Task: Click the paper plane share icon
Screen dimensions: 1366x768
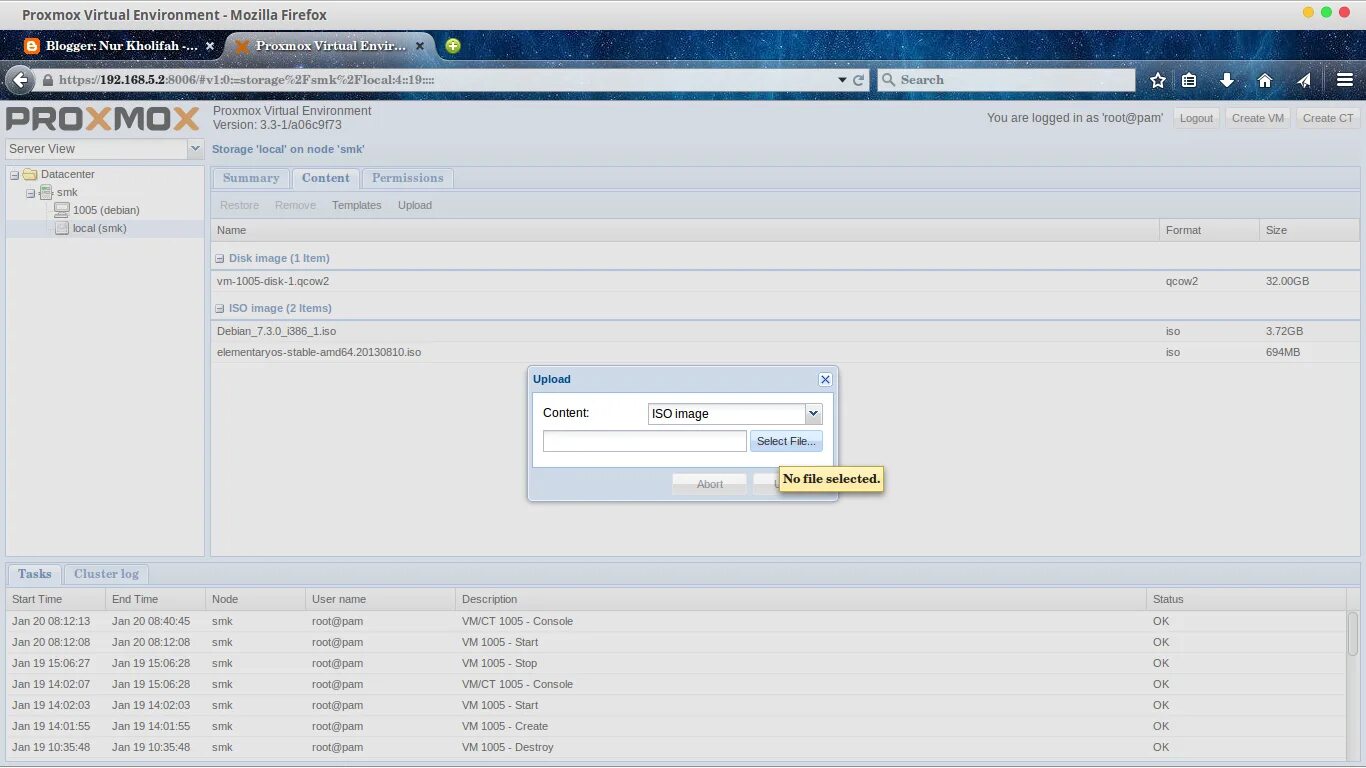Action: click(x=1304, y=80)
